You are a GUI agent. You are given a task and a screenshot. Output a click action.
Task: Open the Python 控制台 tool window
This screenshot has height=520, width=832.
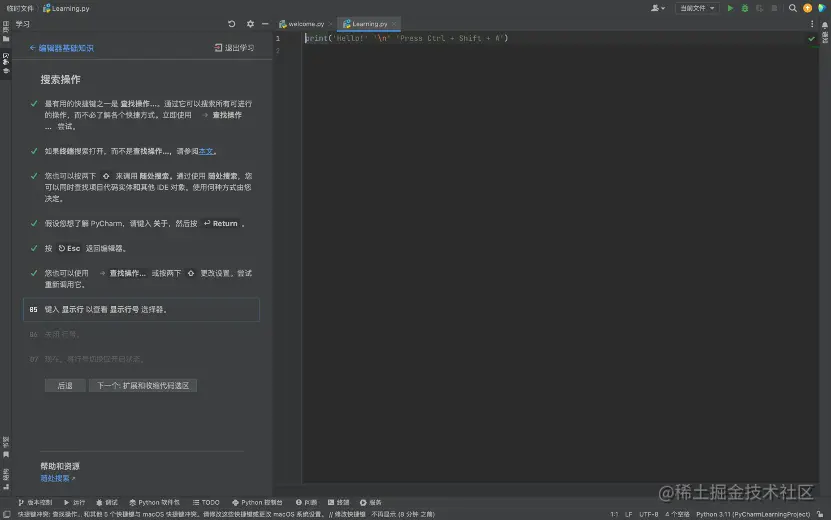(x=257, y=502)
